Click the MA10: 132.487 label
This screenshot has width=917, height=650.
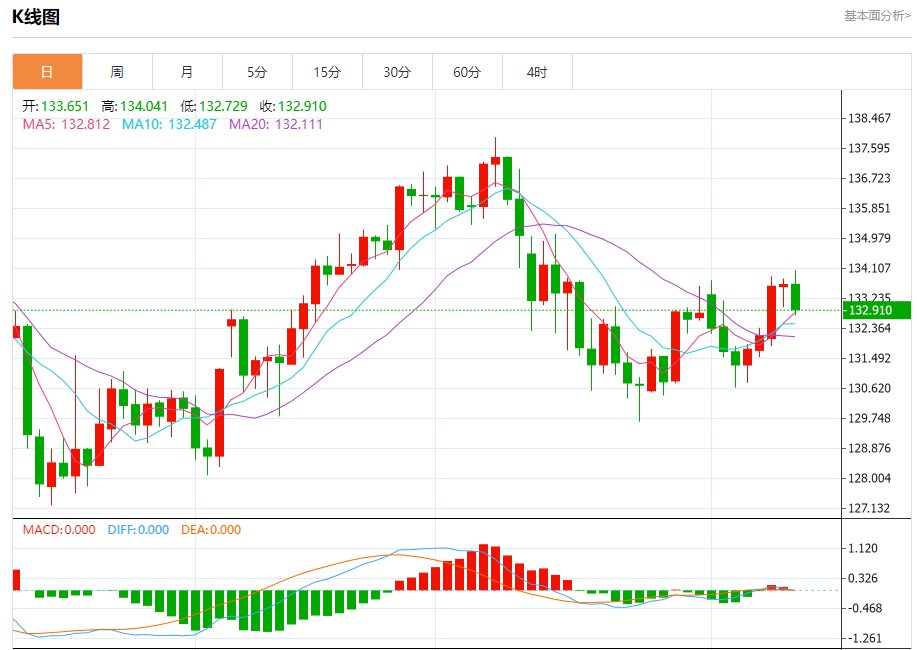click(x=169, y=124)
